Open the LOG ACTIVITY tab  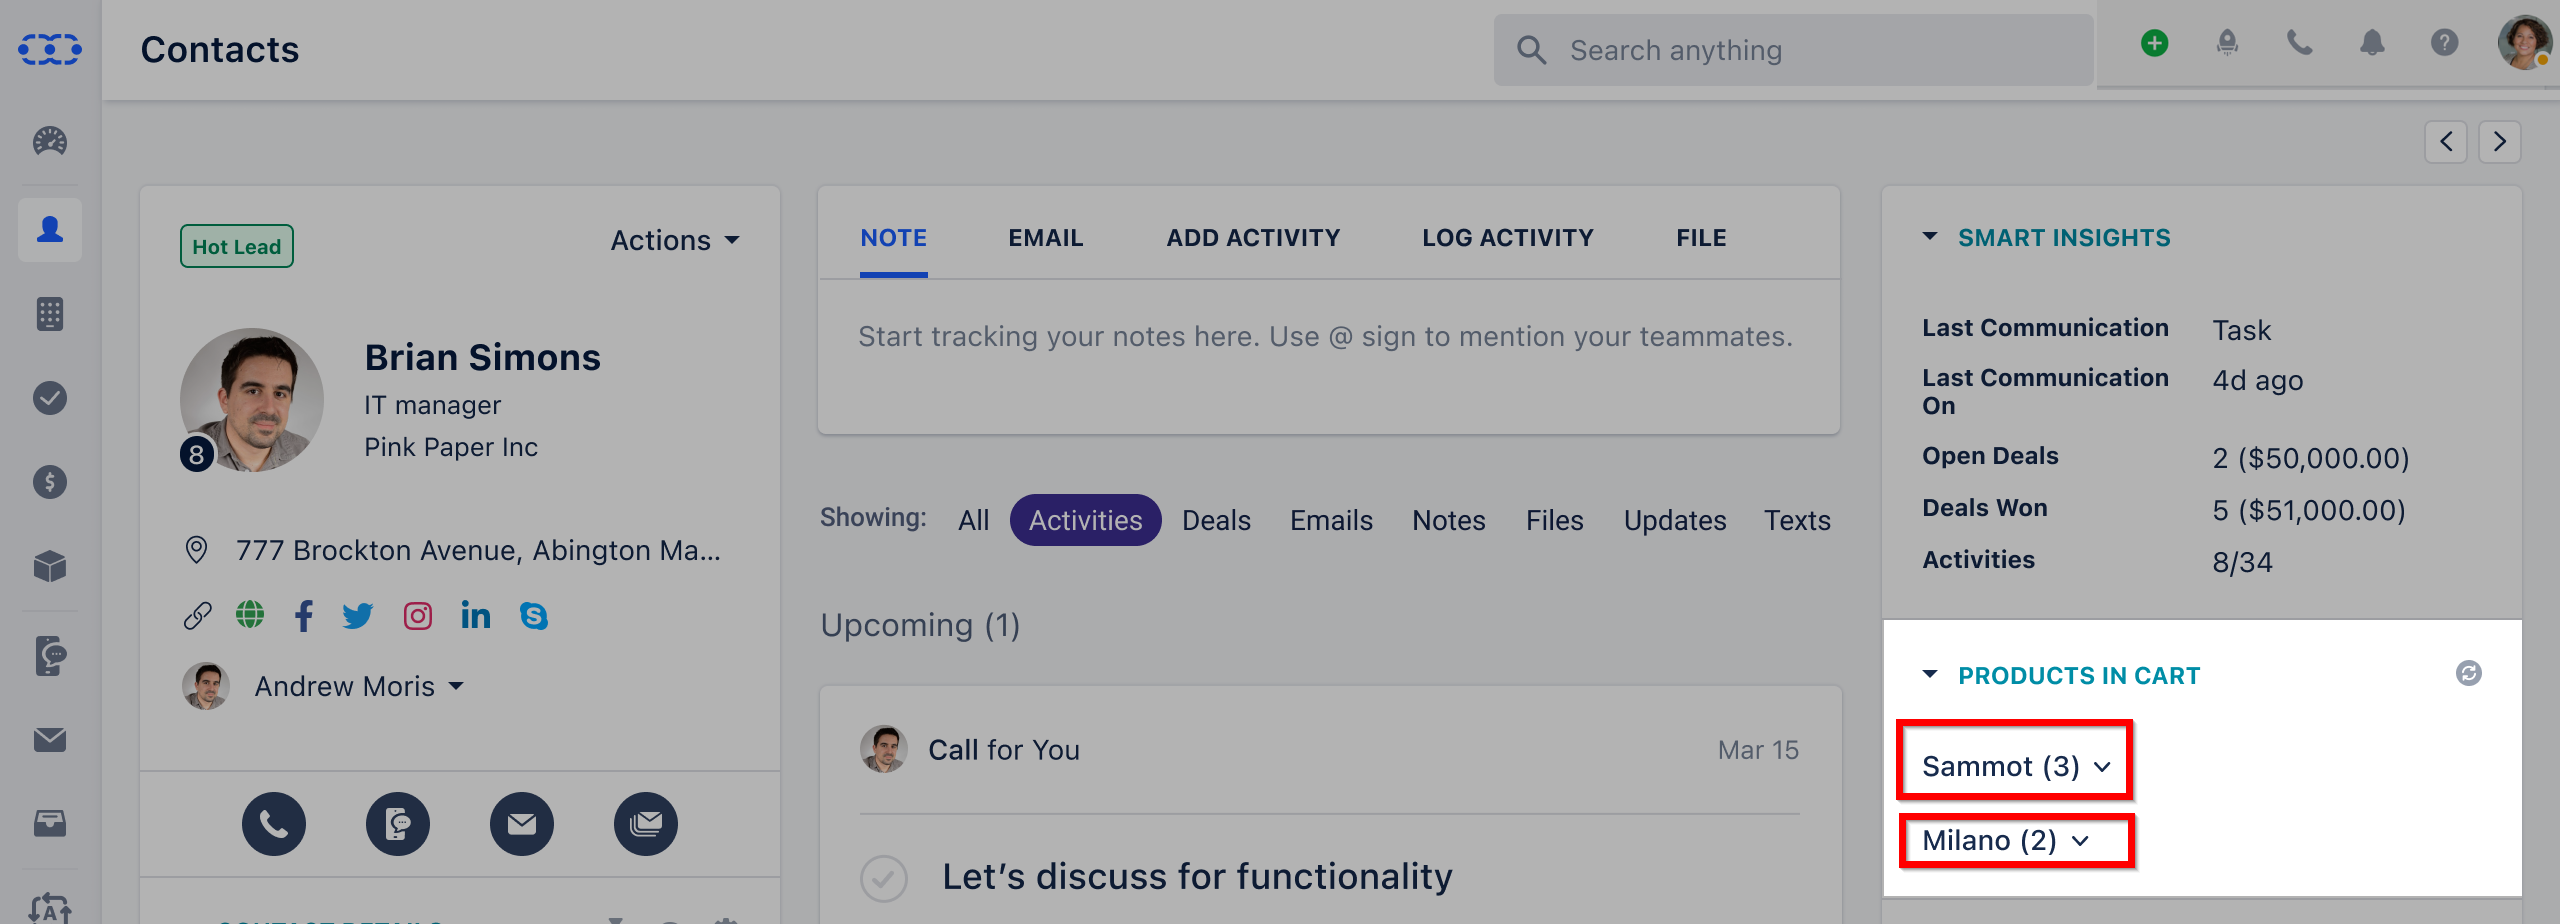click(x=1507, y=238)
